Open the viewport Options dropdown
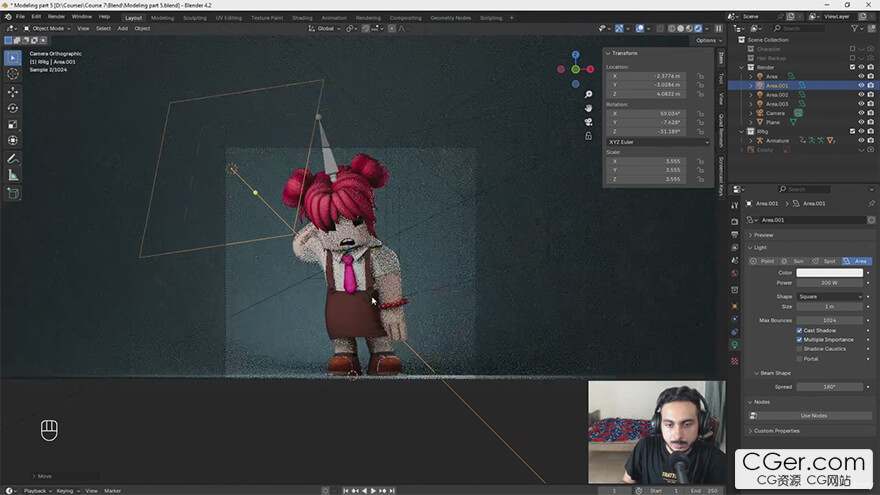This screenshot has height=495, width=880. (709, 40)
